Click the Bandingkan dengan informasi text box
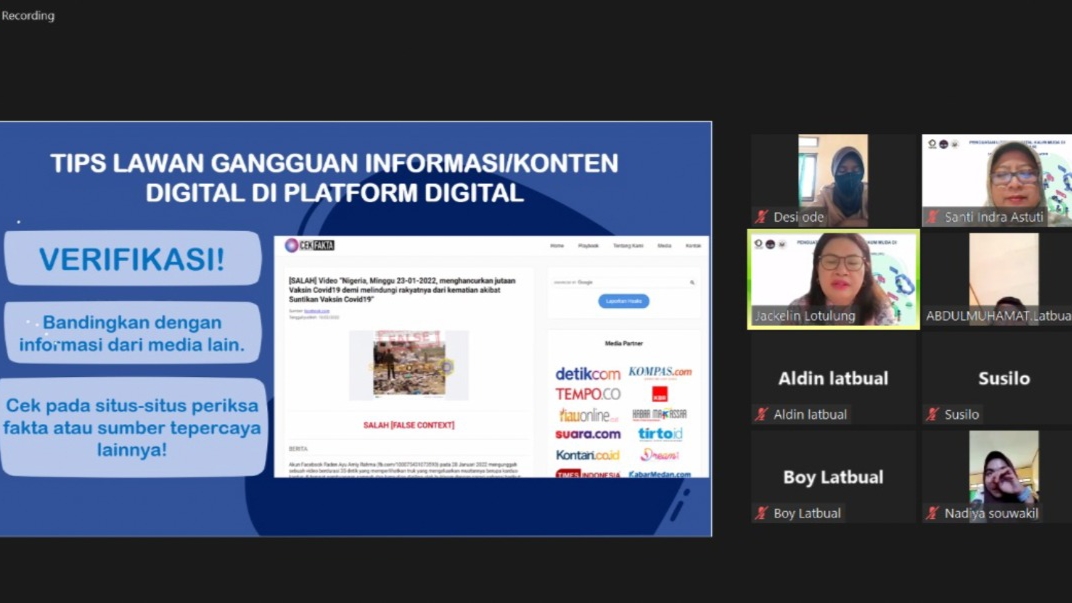This screenshot has height=603, width=1072. (132, 333)
